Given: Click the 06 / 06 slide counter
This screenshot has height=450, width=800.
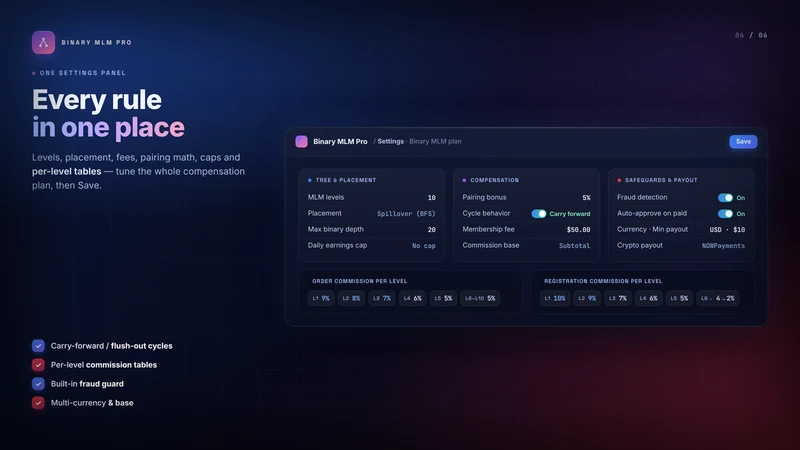Looking at the screenshot, I should (x=751, y=35).
